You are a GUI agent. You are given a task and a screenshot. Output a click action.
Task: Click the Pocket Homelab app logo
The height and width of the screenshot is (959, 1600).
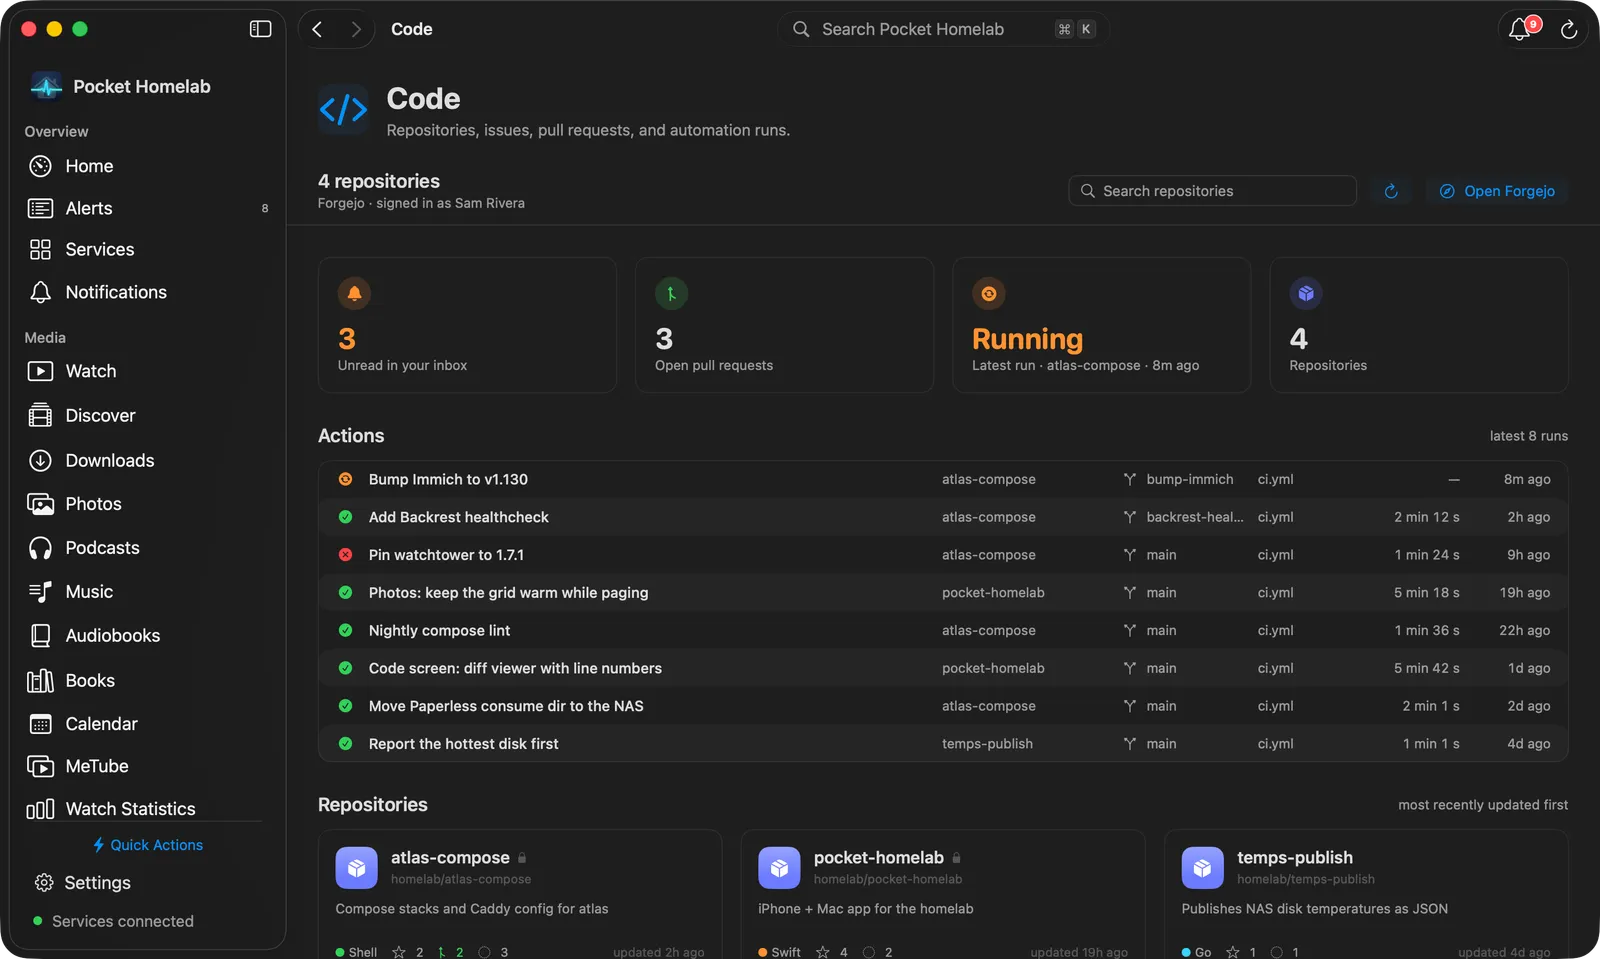click(x=46, y=86)
